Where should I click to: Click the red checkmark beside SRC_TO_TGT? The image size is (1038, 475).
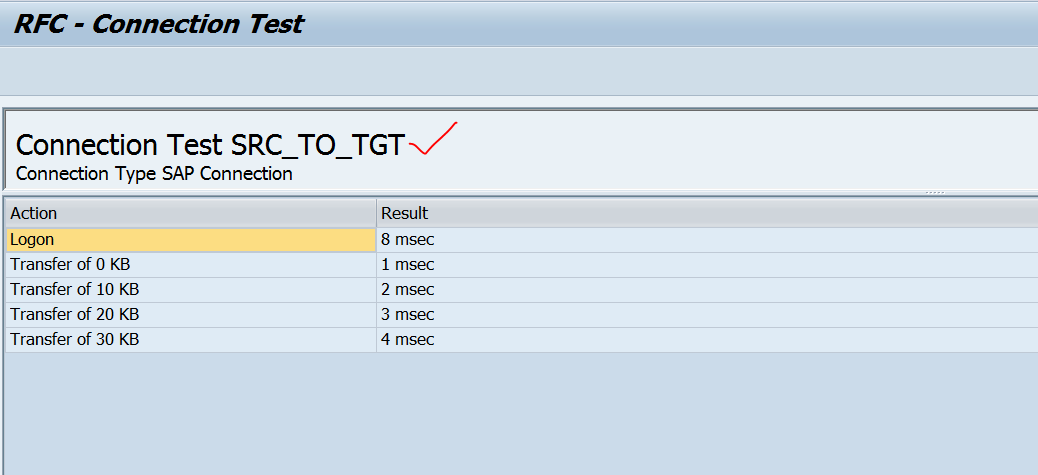(x=433, y=142)
